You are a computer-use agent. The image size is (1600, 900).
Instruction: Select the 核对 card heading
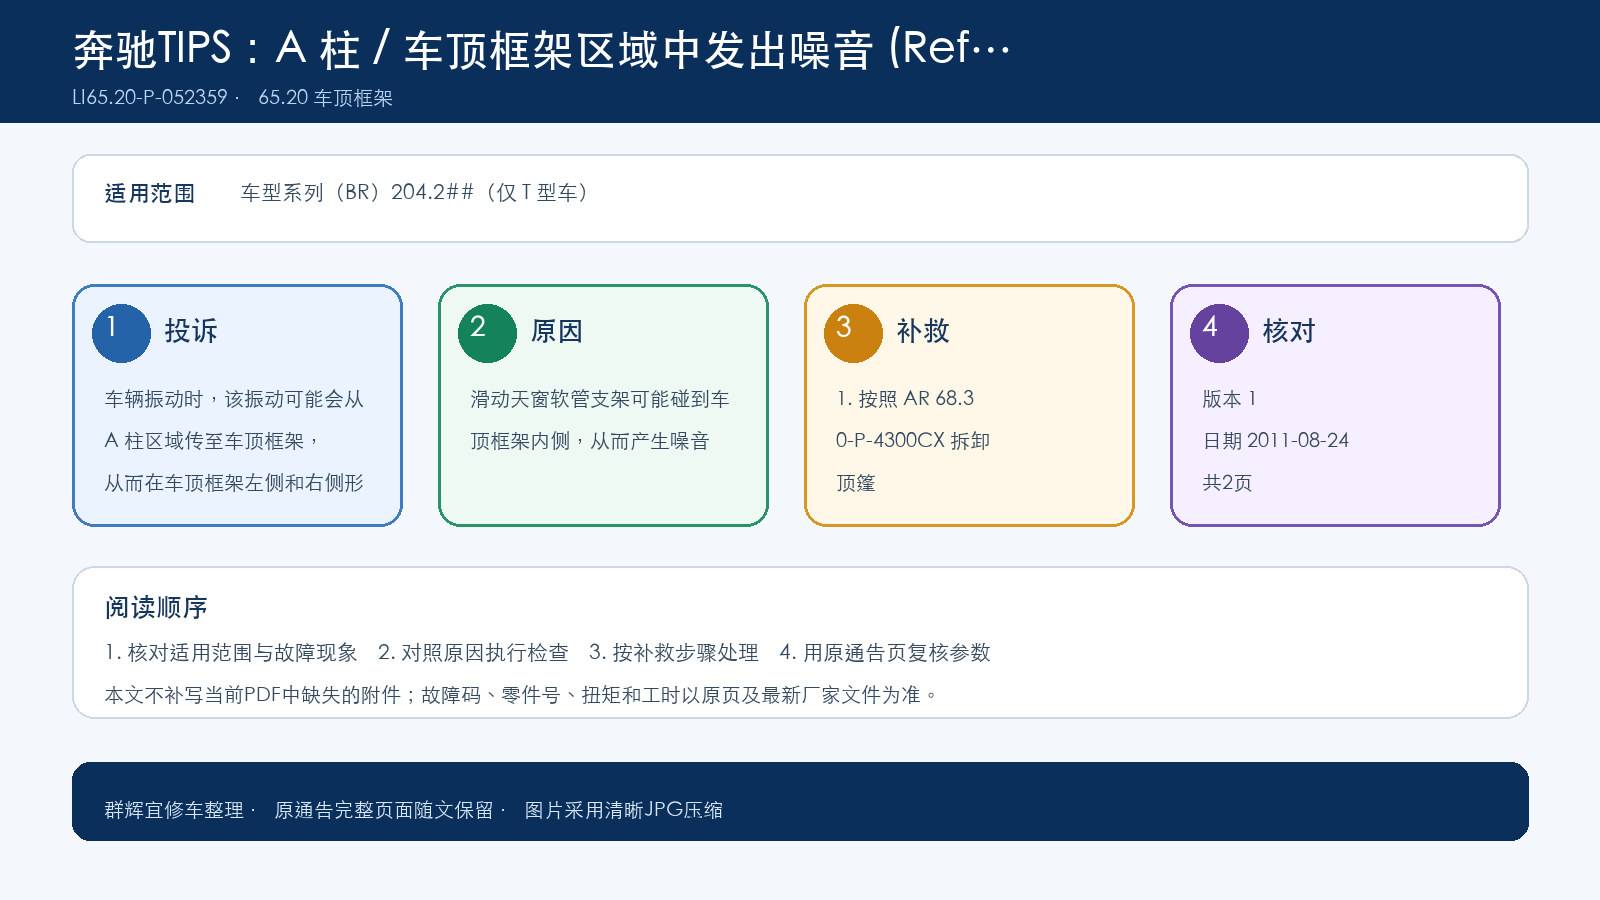(x=1289, y=331)
